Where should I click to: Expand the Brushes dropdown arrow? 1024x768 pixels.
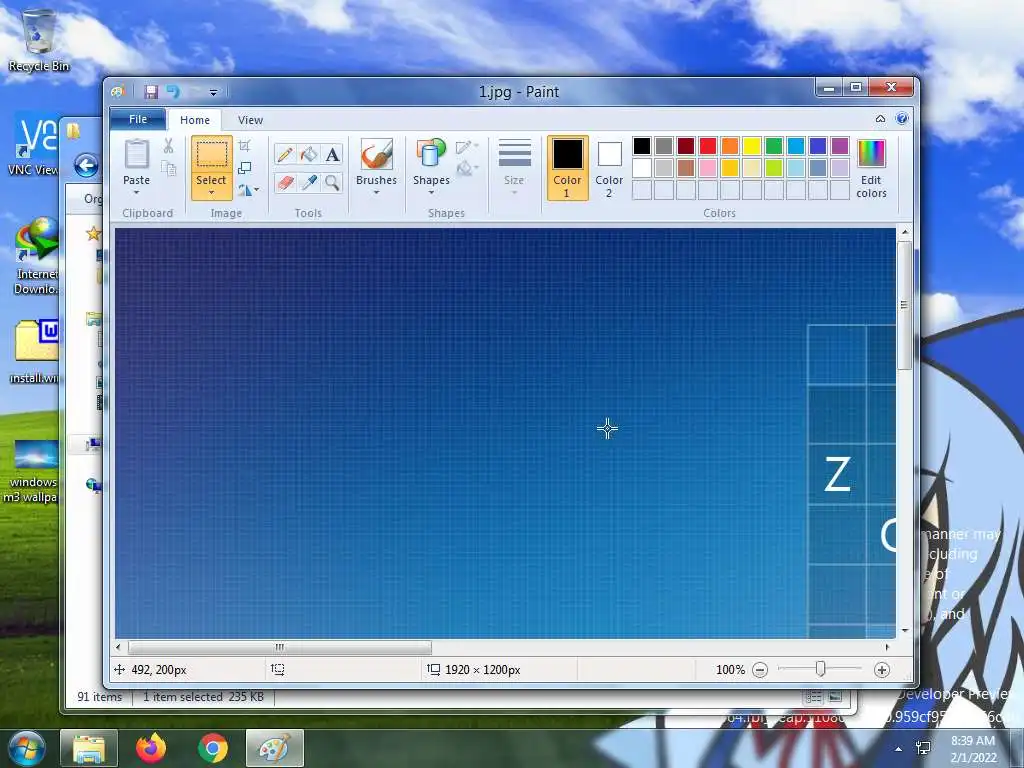(x=376, y=193)
